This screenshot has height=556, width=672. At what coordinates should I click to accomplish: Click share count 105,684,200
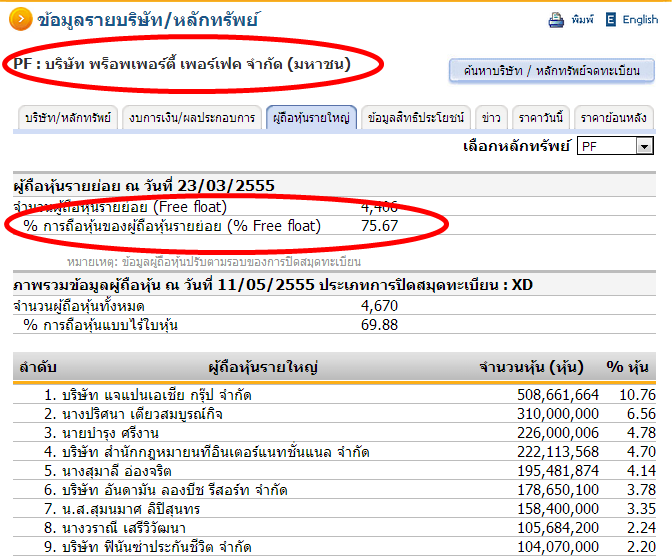point(558,528)
